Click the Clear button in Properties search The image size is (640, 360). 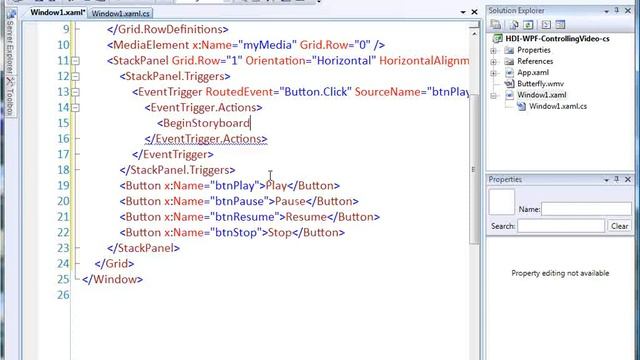619,226
